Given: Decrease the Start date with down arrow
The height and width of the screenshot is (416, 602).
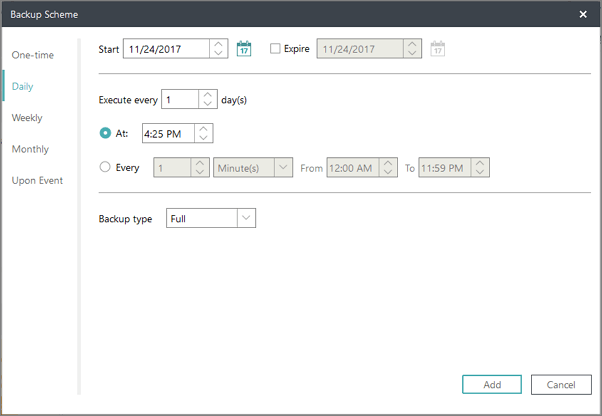Looking at the screenshot, I should point(218,53).
